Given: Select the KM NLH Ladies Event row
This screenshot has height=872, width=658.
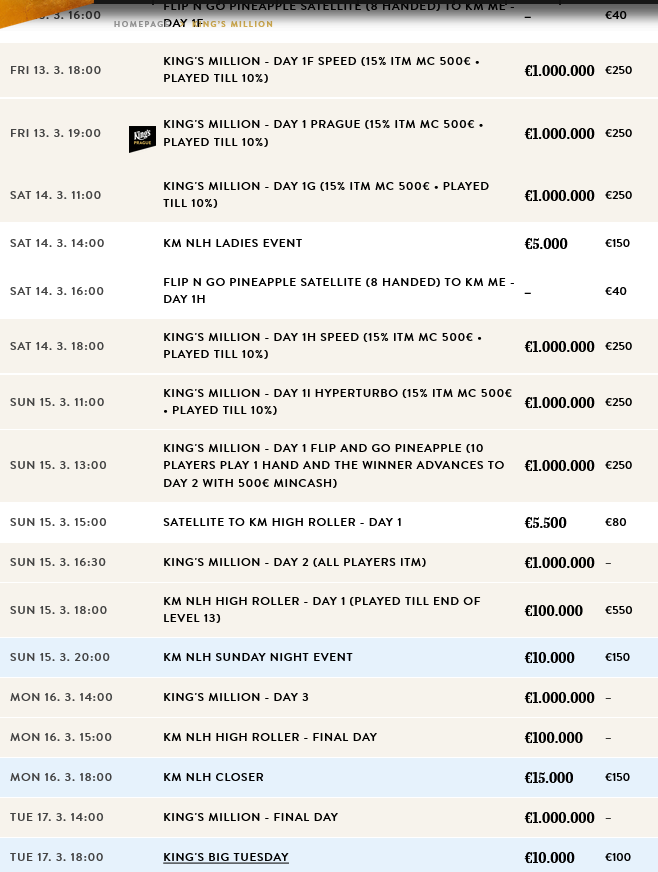Looking at the screenshot, I should 232,243.
